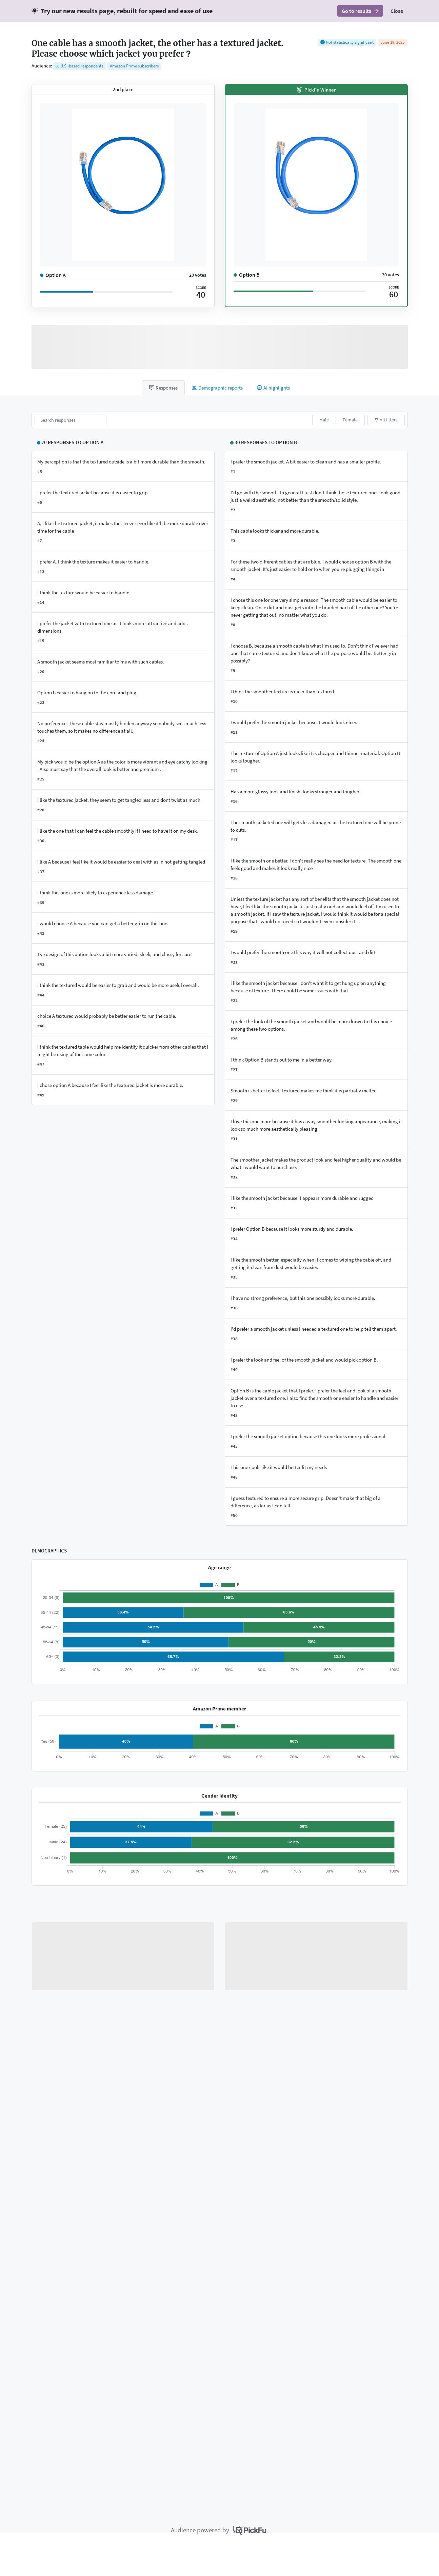
Task: Close the new results page banner
Action: click(x=397, y=11)
